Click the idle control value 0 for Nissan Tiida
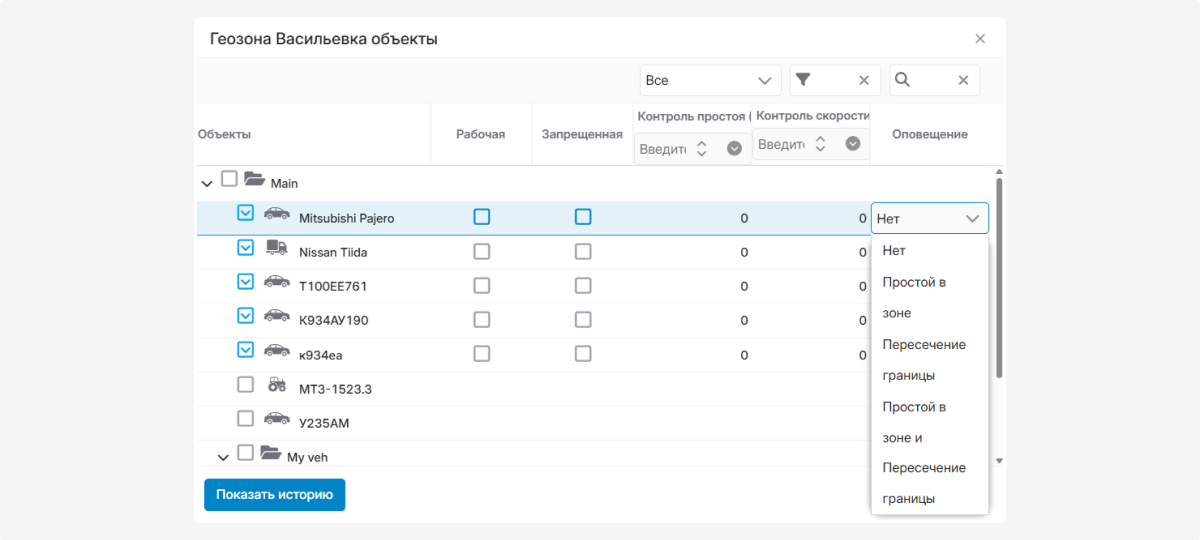Screen dimensions: 1200x540 744,252
